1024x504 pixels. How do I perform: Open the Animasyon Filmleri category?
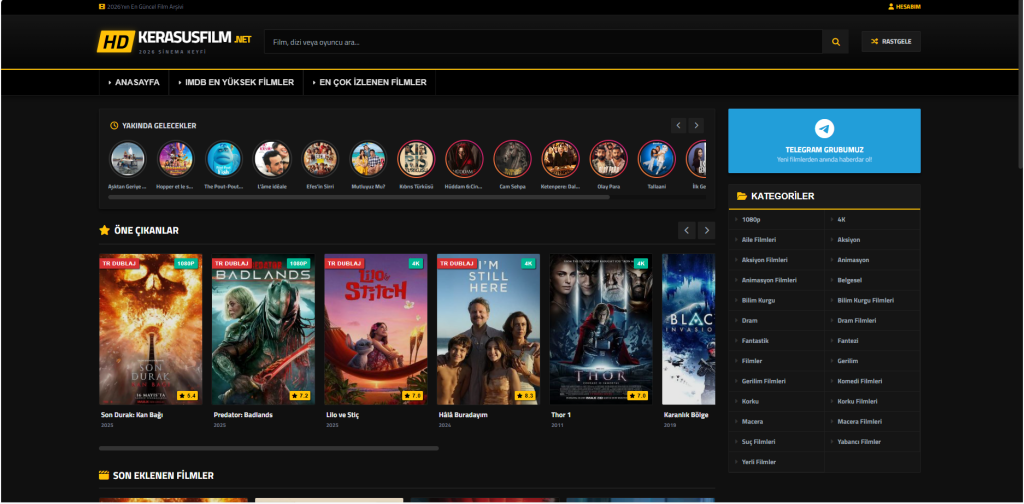pos(769,280)
